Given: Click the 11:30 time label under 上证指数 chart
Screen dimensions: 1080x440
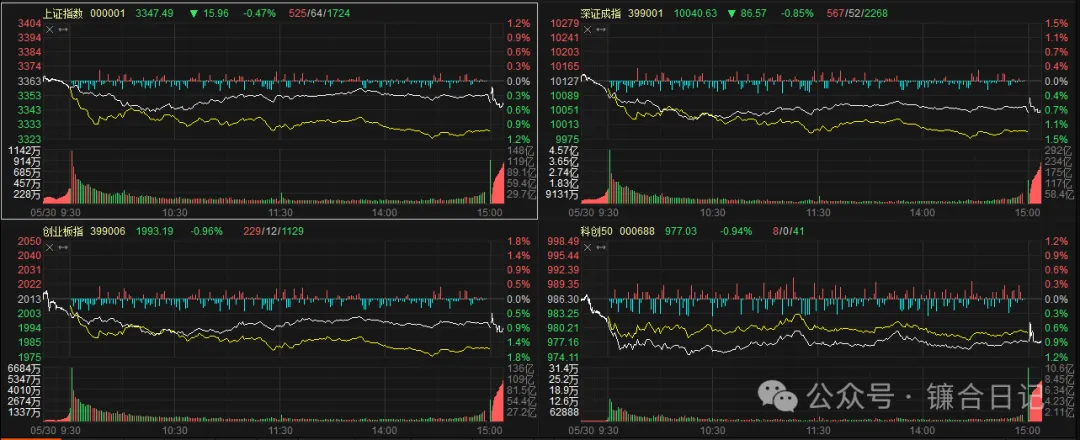Looking at the screenshot, I should pyautogui.click(x=280, y=213).
